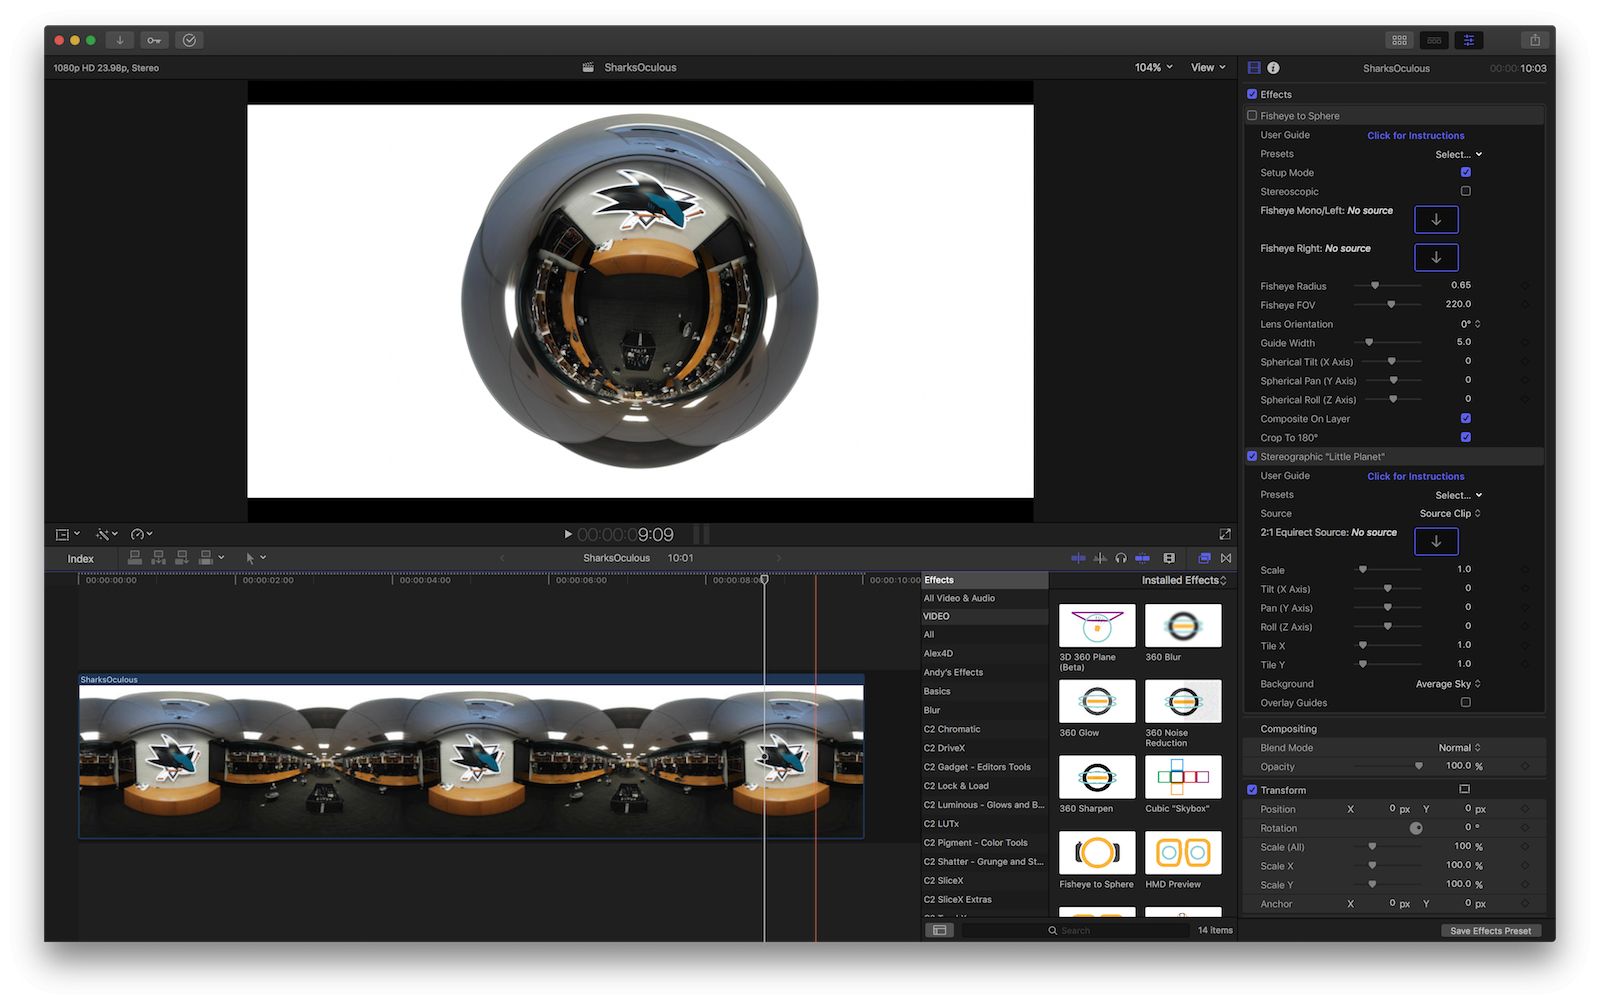
Task: Toggle the Browser grid button
Action: (x=1399, y=40)
